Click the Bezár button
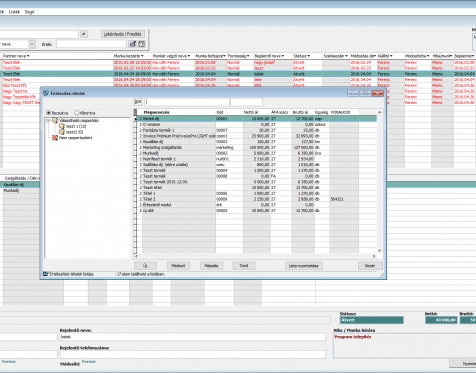 [370, 266]
